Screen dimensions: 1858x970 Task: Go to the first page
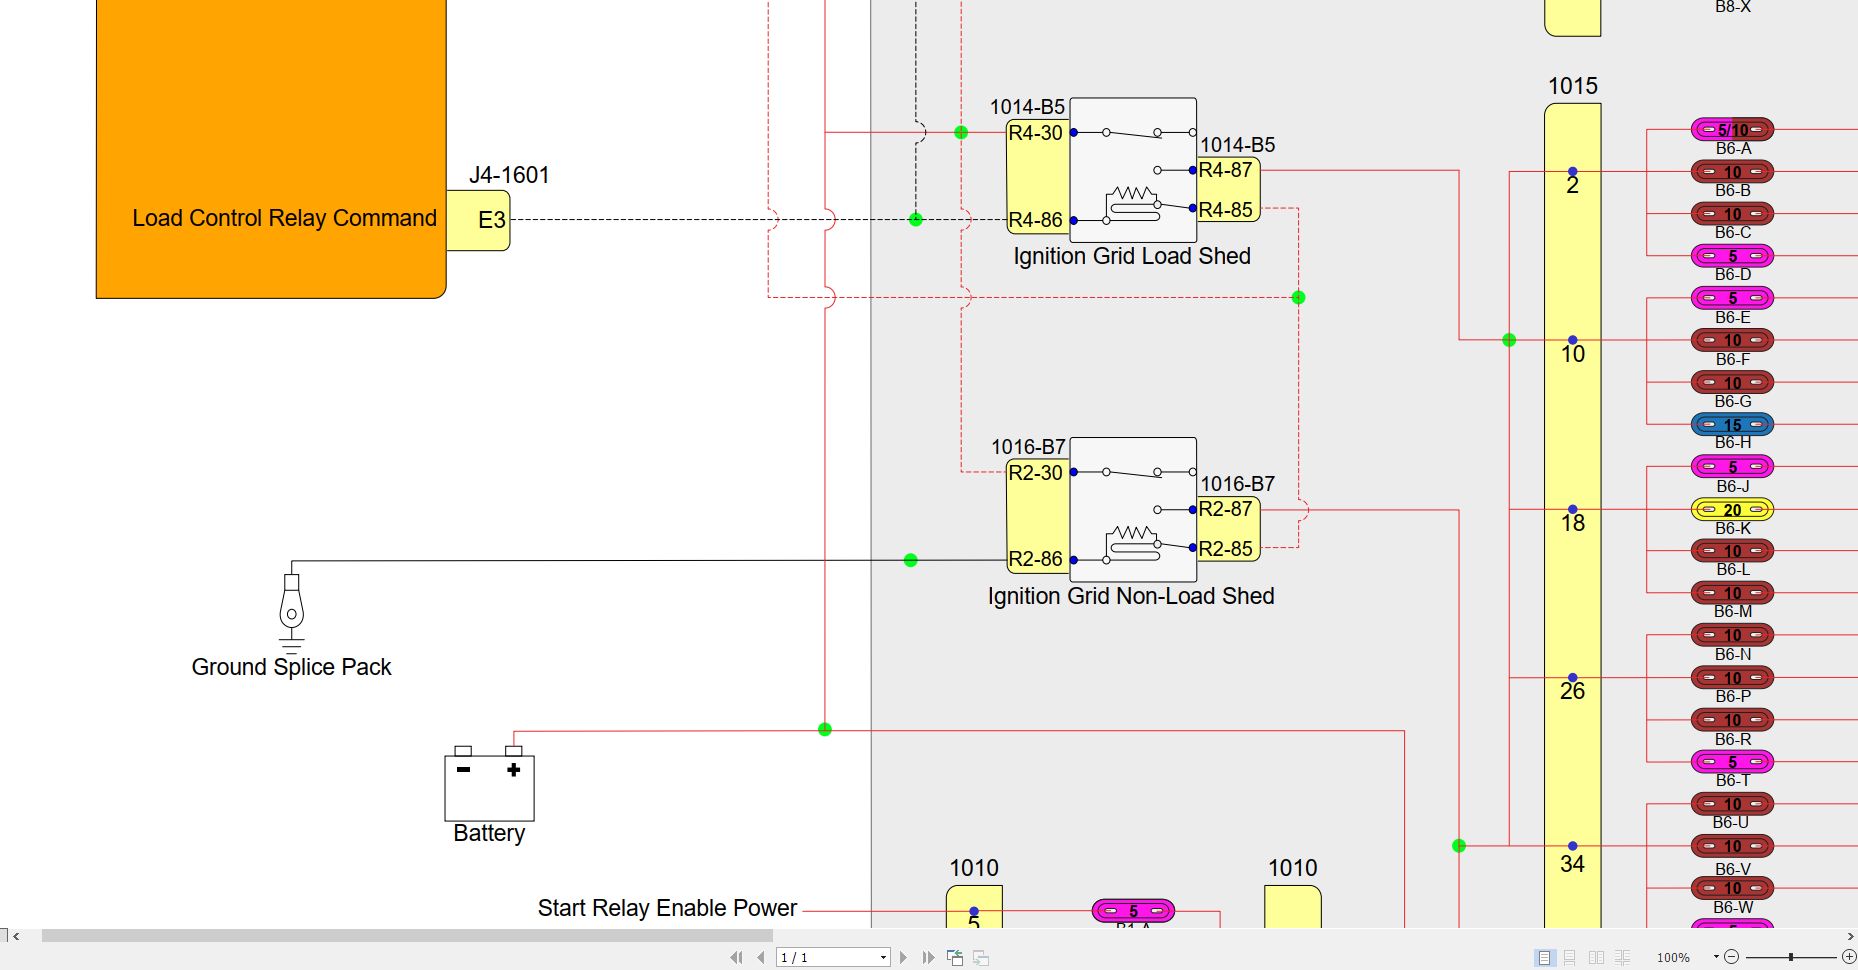coord(736,958)
